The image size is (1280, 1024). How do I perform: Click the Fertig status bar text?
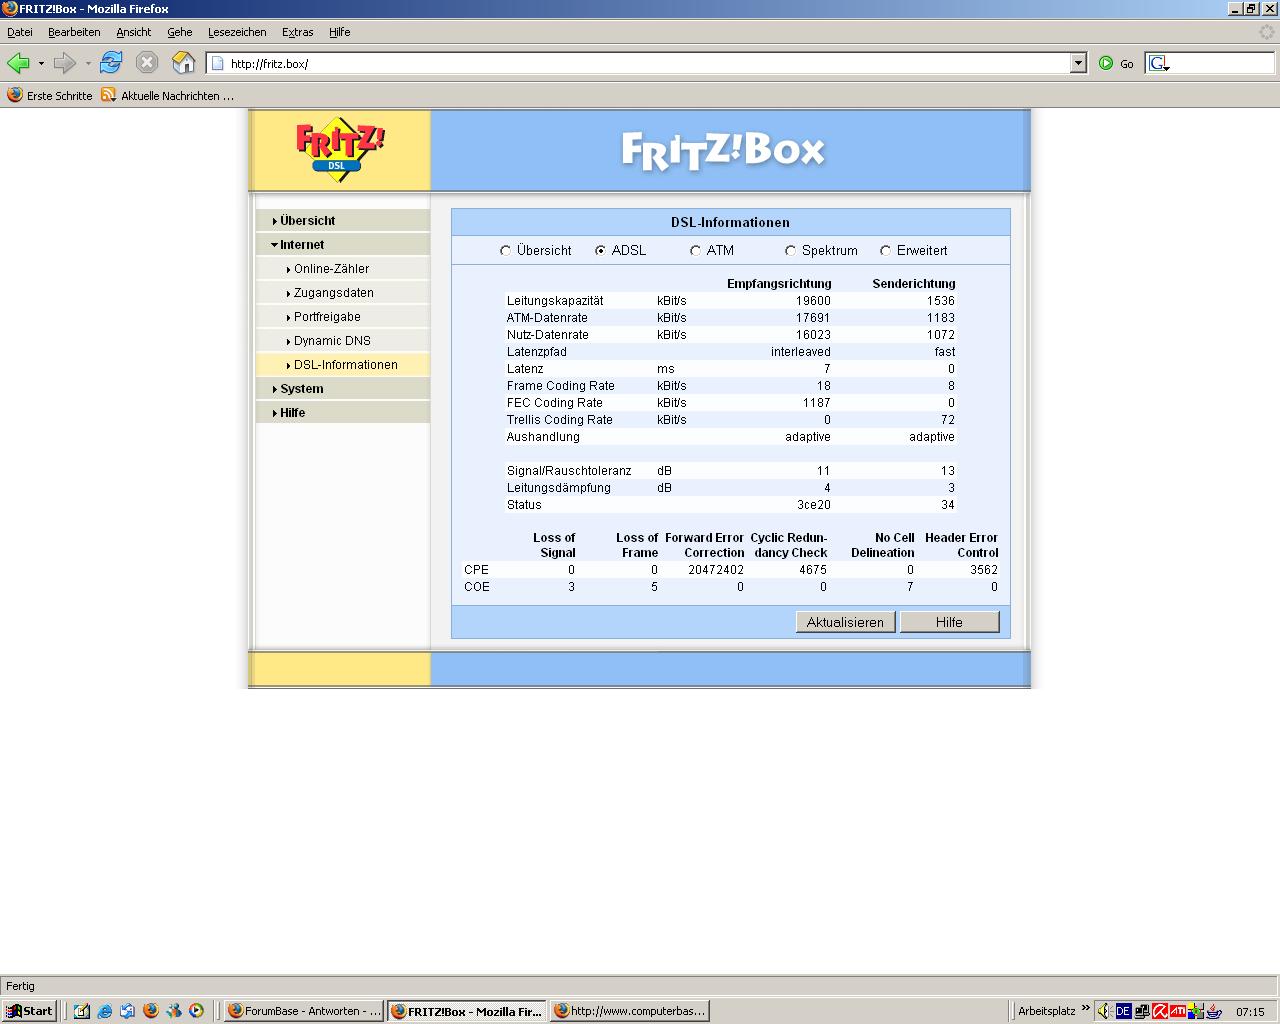coord(20,986)
